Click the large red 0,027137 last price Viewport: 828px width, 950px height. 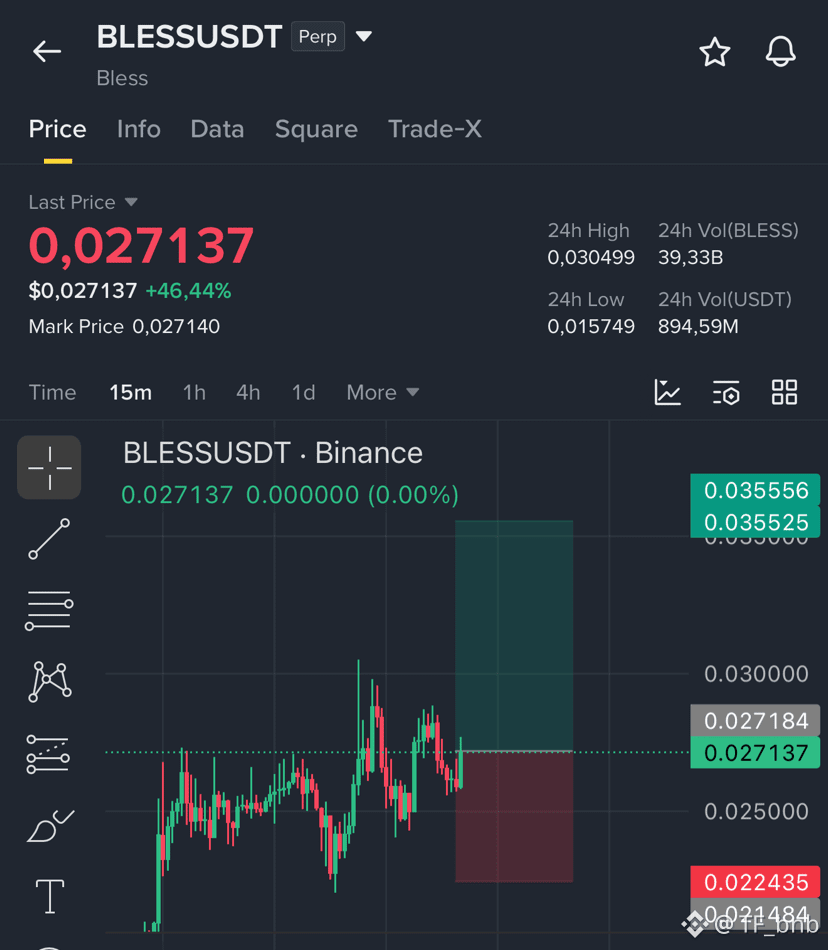coord(141,245)
